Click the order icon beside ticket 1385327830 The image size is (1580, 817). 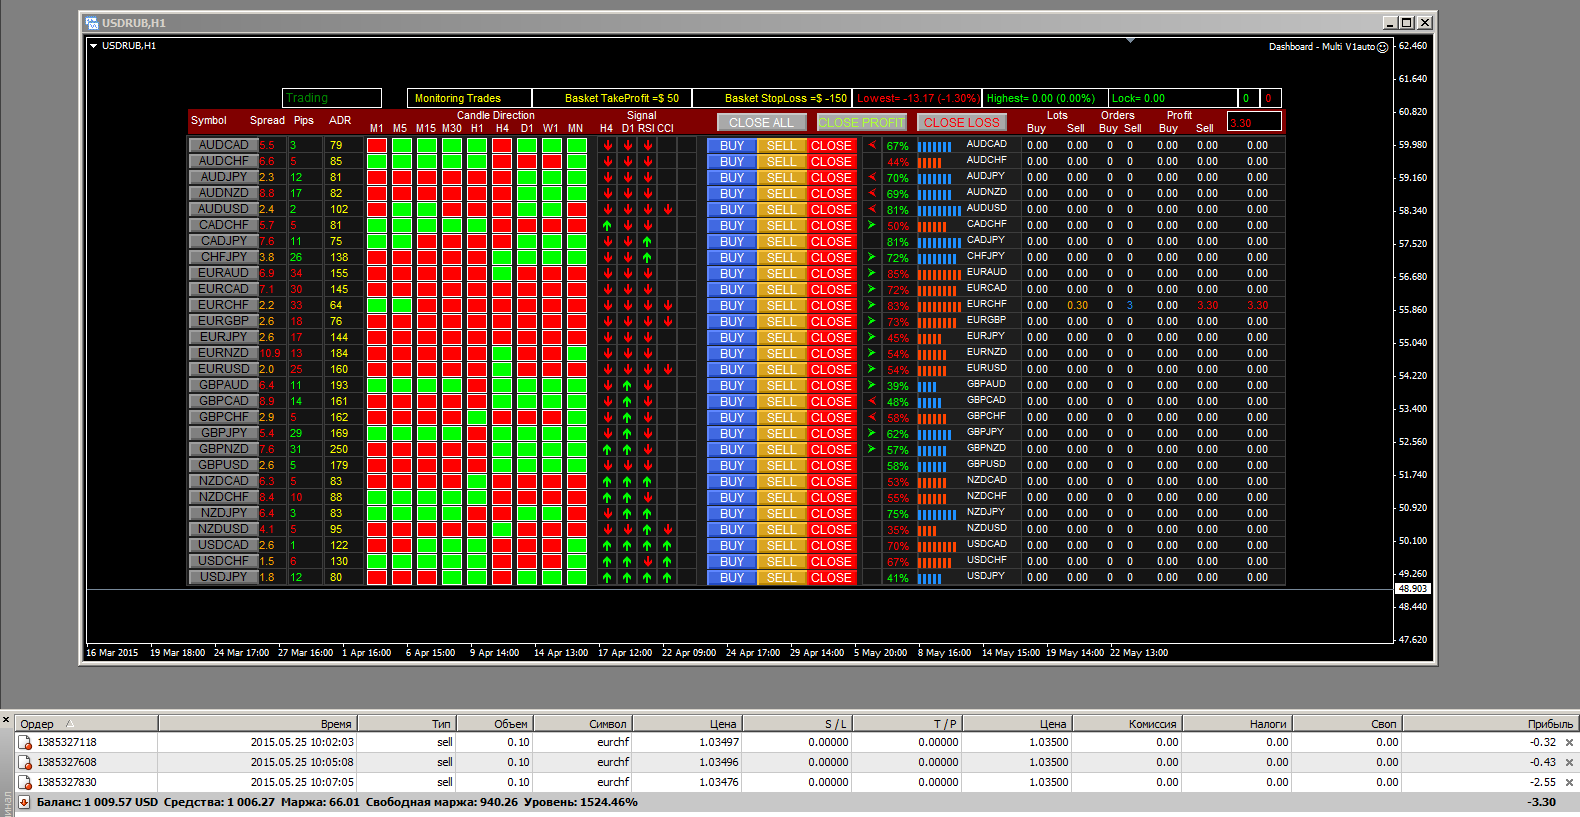point(25,782)
